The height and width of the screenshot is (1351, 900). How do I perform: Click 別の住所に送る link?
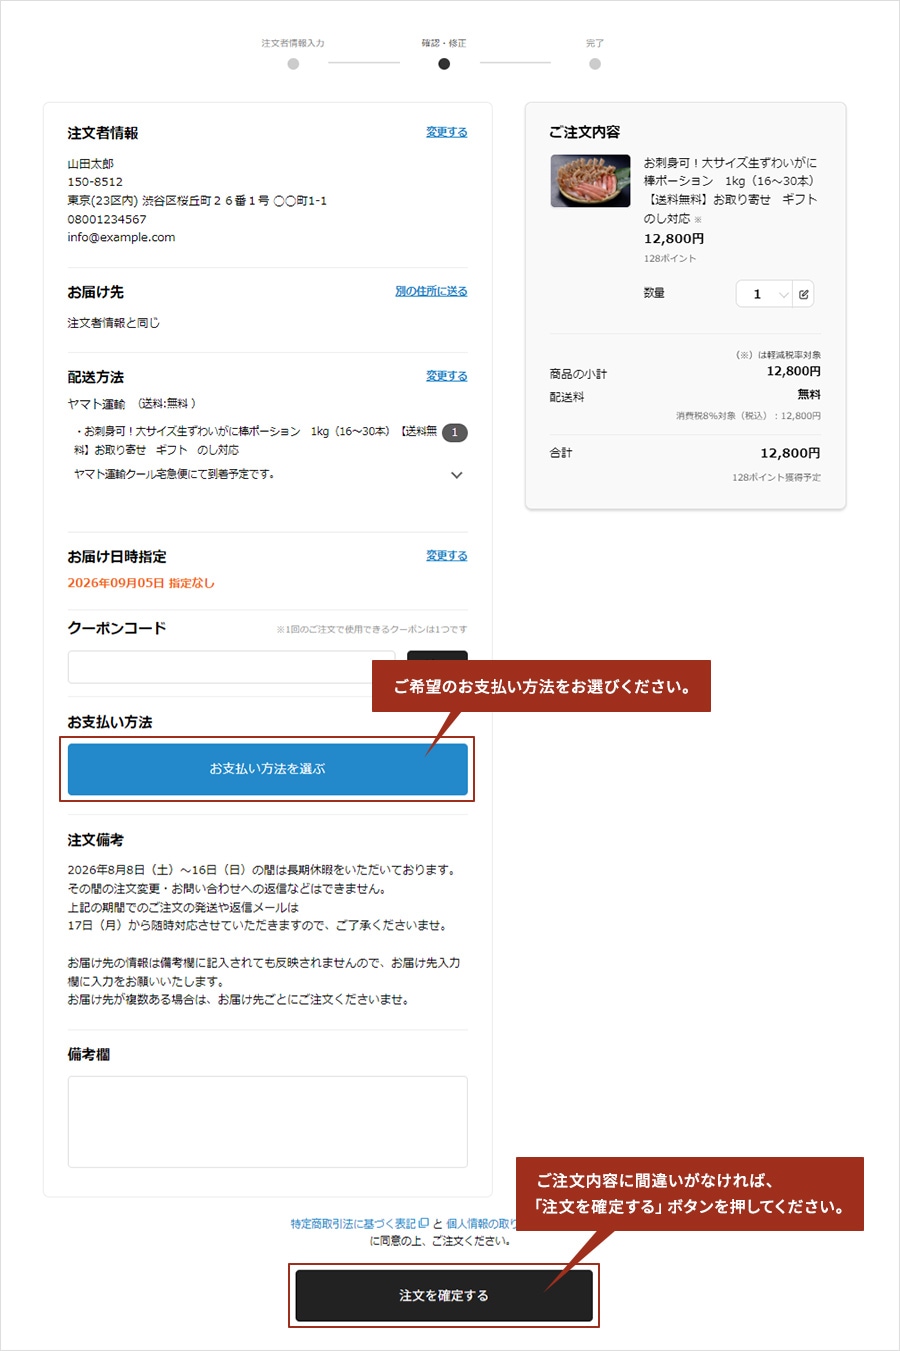[431, 291]
